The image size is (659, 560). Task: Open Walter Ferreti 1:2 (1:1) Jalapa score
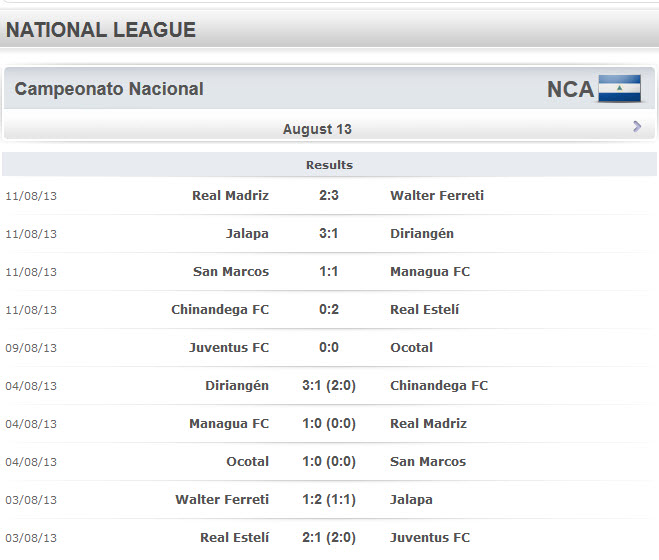pyautogui.click(x=329, y=500)
